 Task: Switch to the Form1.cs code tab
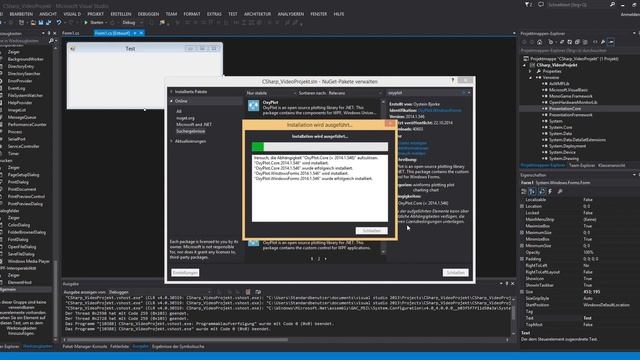tap(71, 33)
